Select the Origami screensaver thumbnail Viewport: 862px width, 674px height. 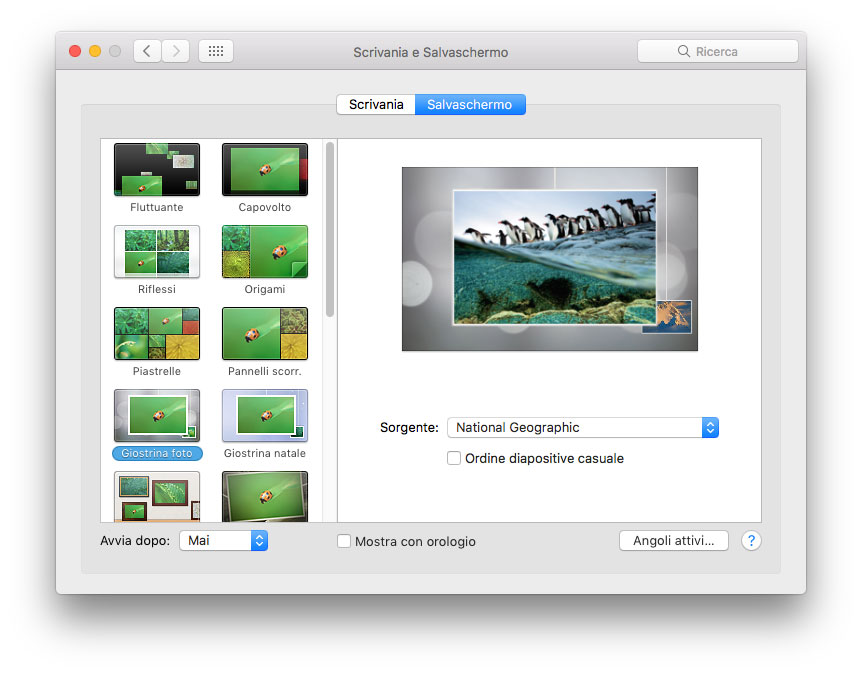264,251
